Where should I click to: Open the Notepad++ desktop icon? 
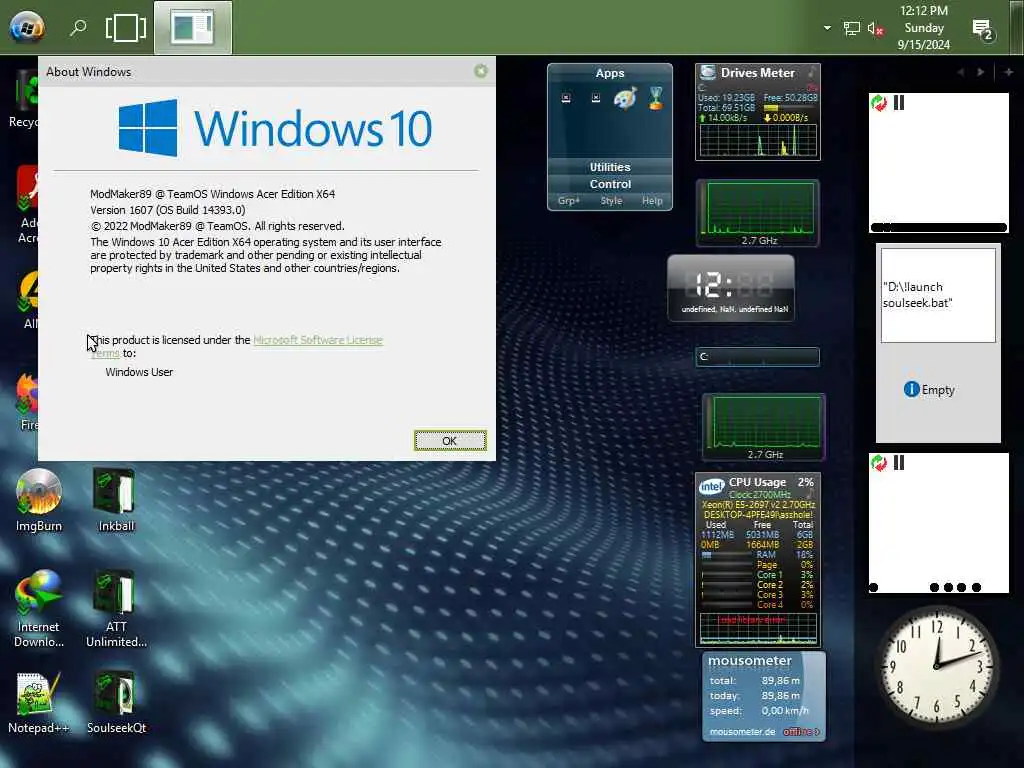(39, 703)
